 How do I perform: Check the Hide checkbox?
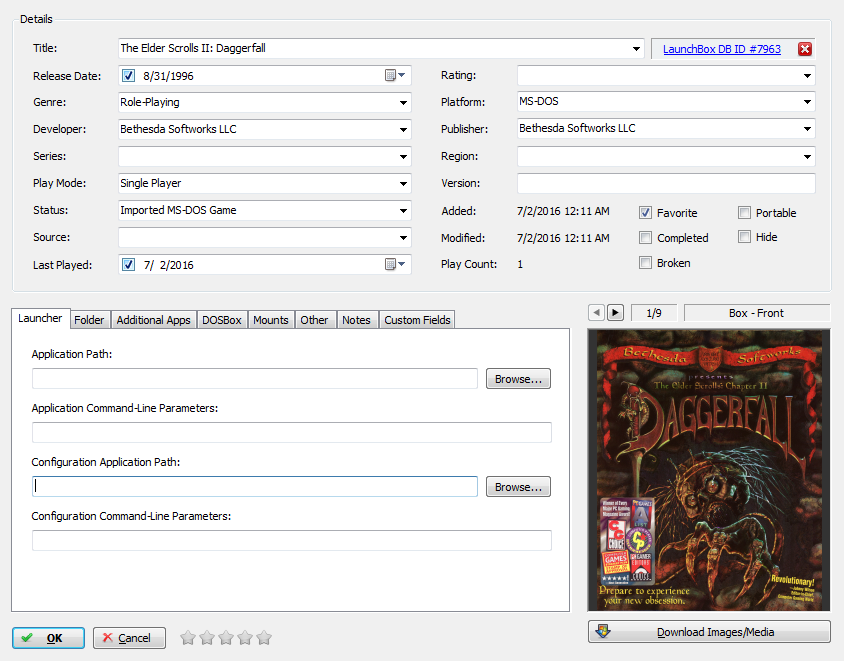(744, 237)
